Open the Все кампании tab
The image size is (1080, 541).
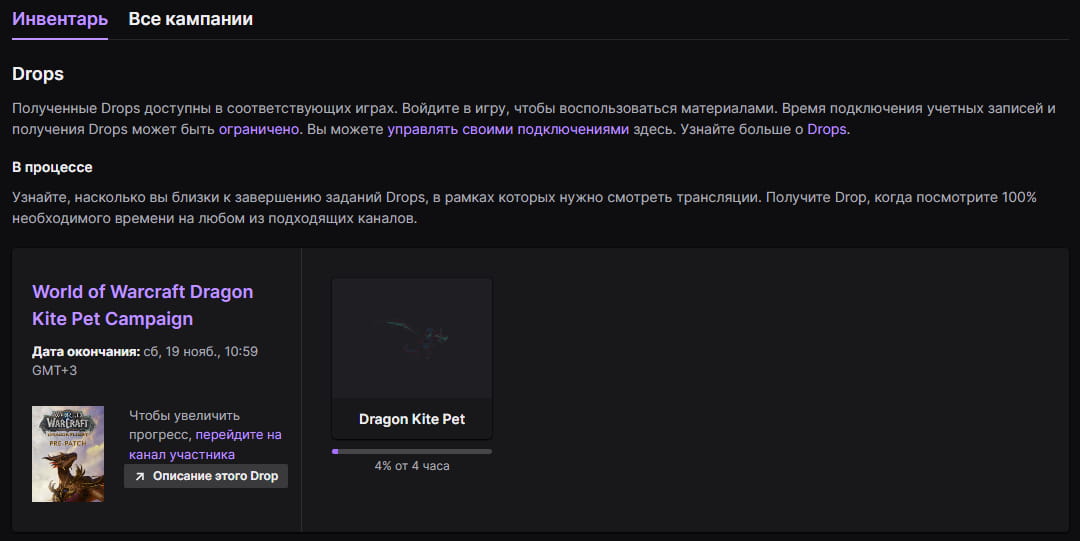point(190,19)
